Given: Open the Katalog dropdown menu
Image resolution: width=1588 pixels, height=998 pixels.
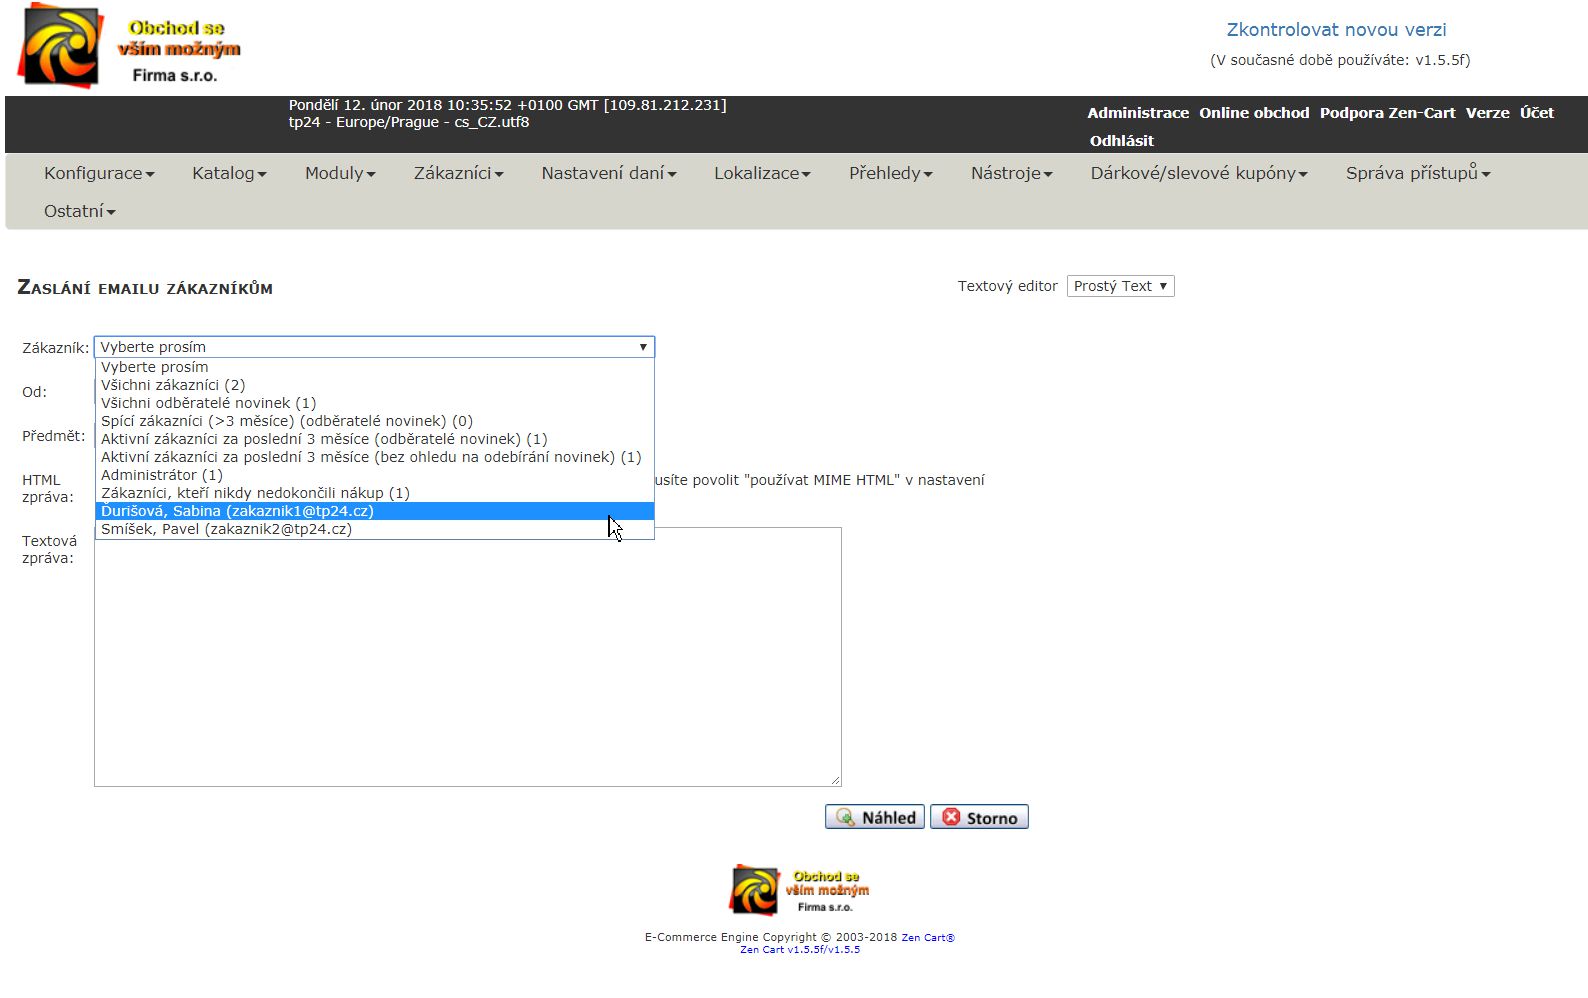Looking at the screenshot, I should (x=229, y=173).
